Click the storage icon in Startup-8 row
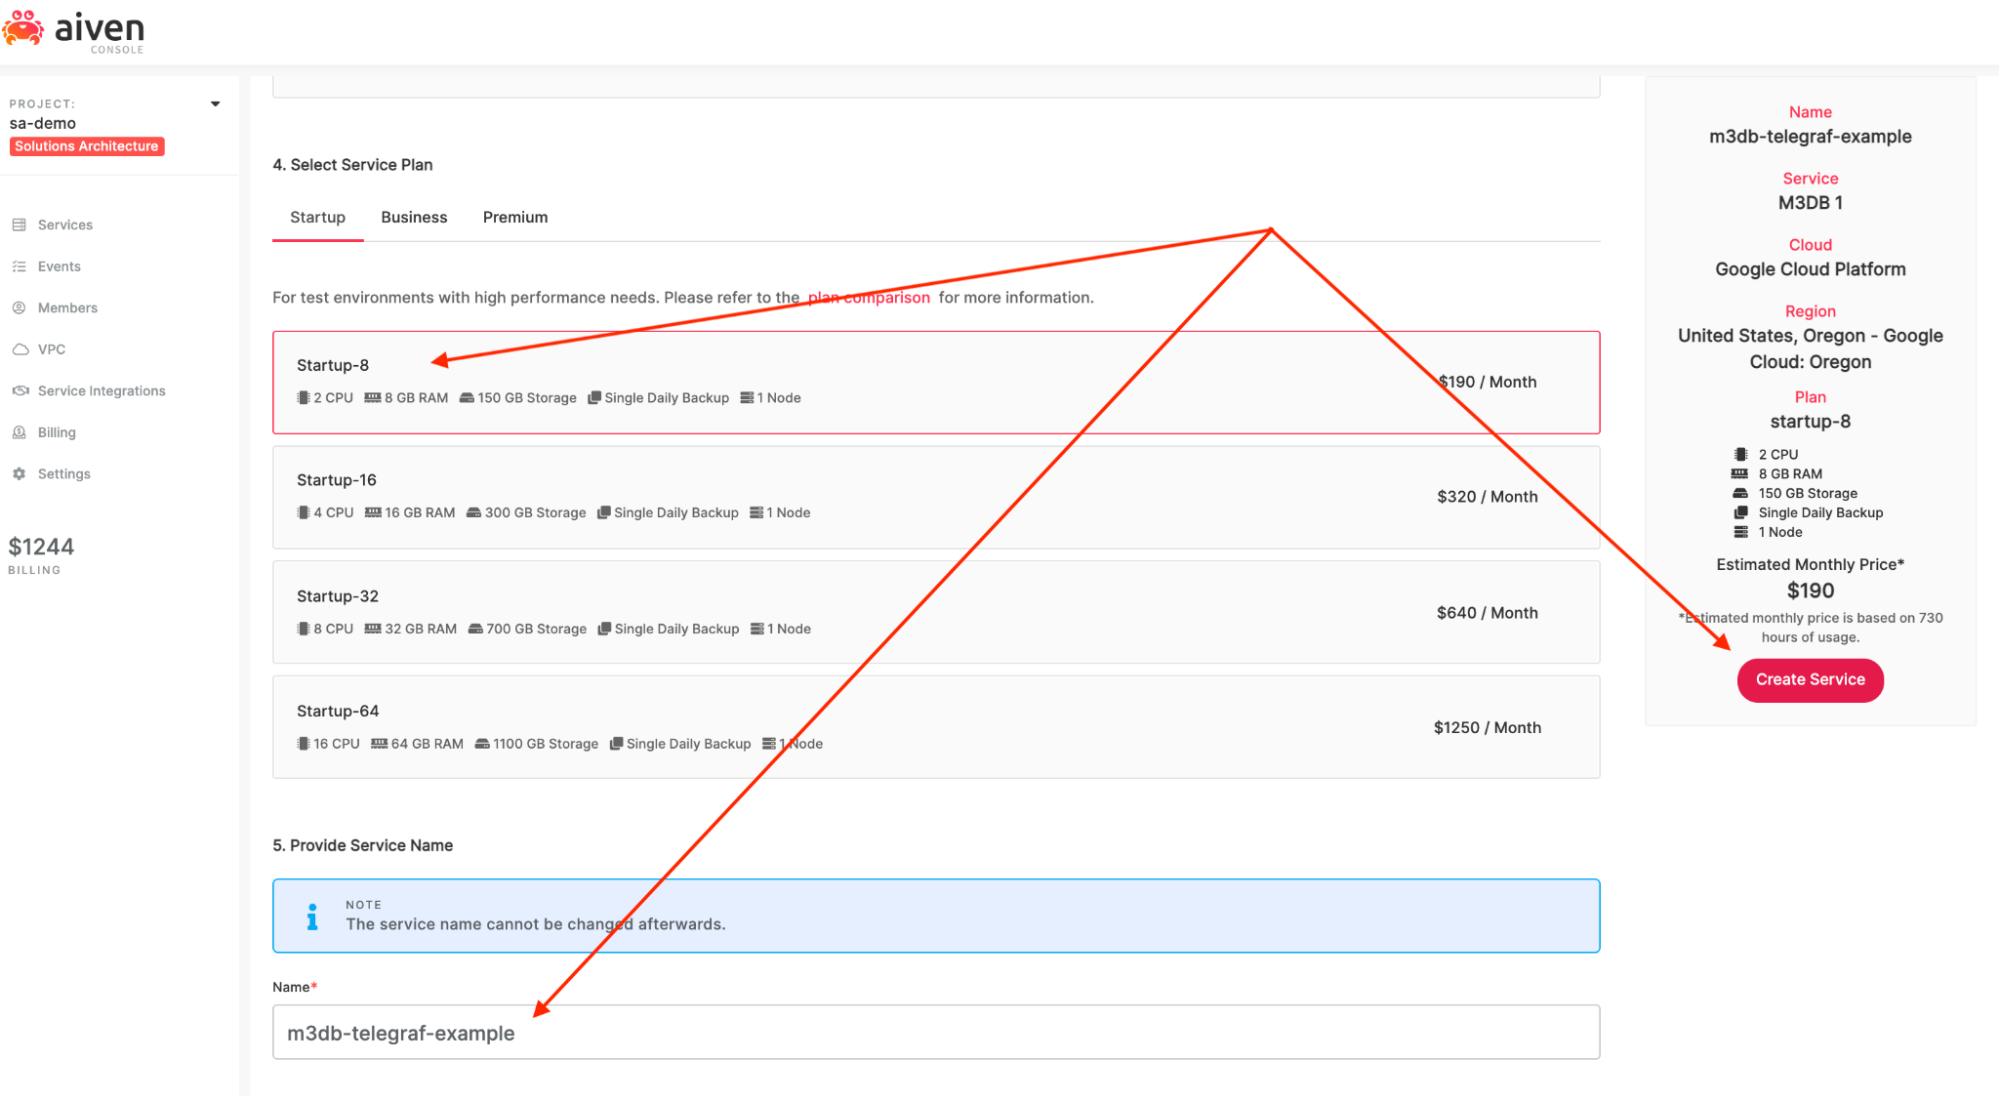 [x=467, y=398]
